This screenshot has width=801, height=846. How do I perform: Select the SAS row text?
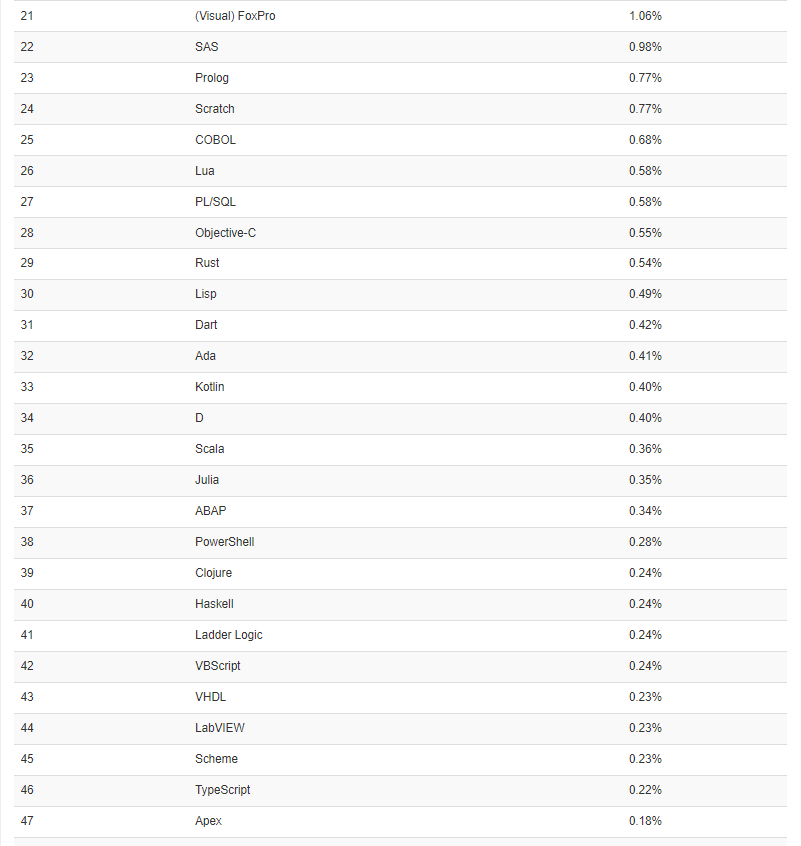coord(207,47)
